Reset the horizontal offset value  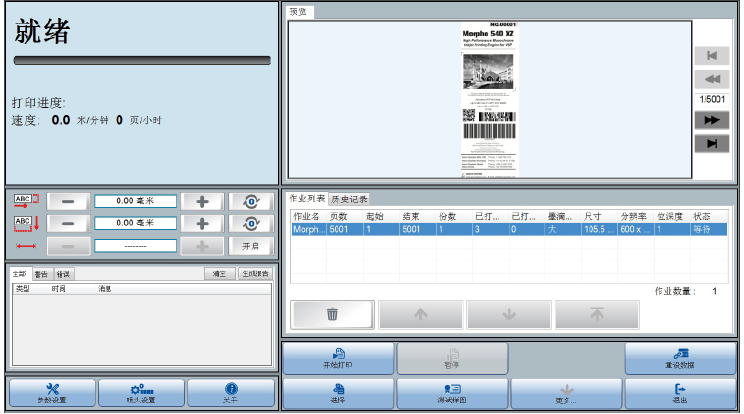point(250,201)
